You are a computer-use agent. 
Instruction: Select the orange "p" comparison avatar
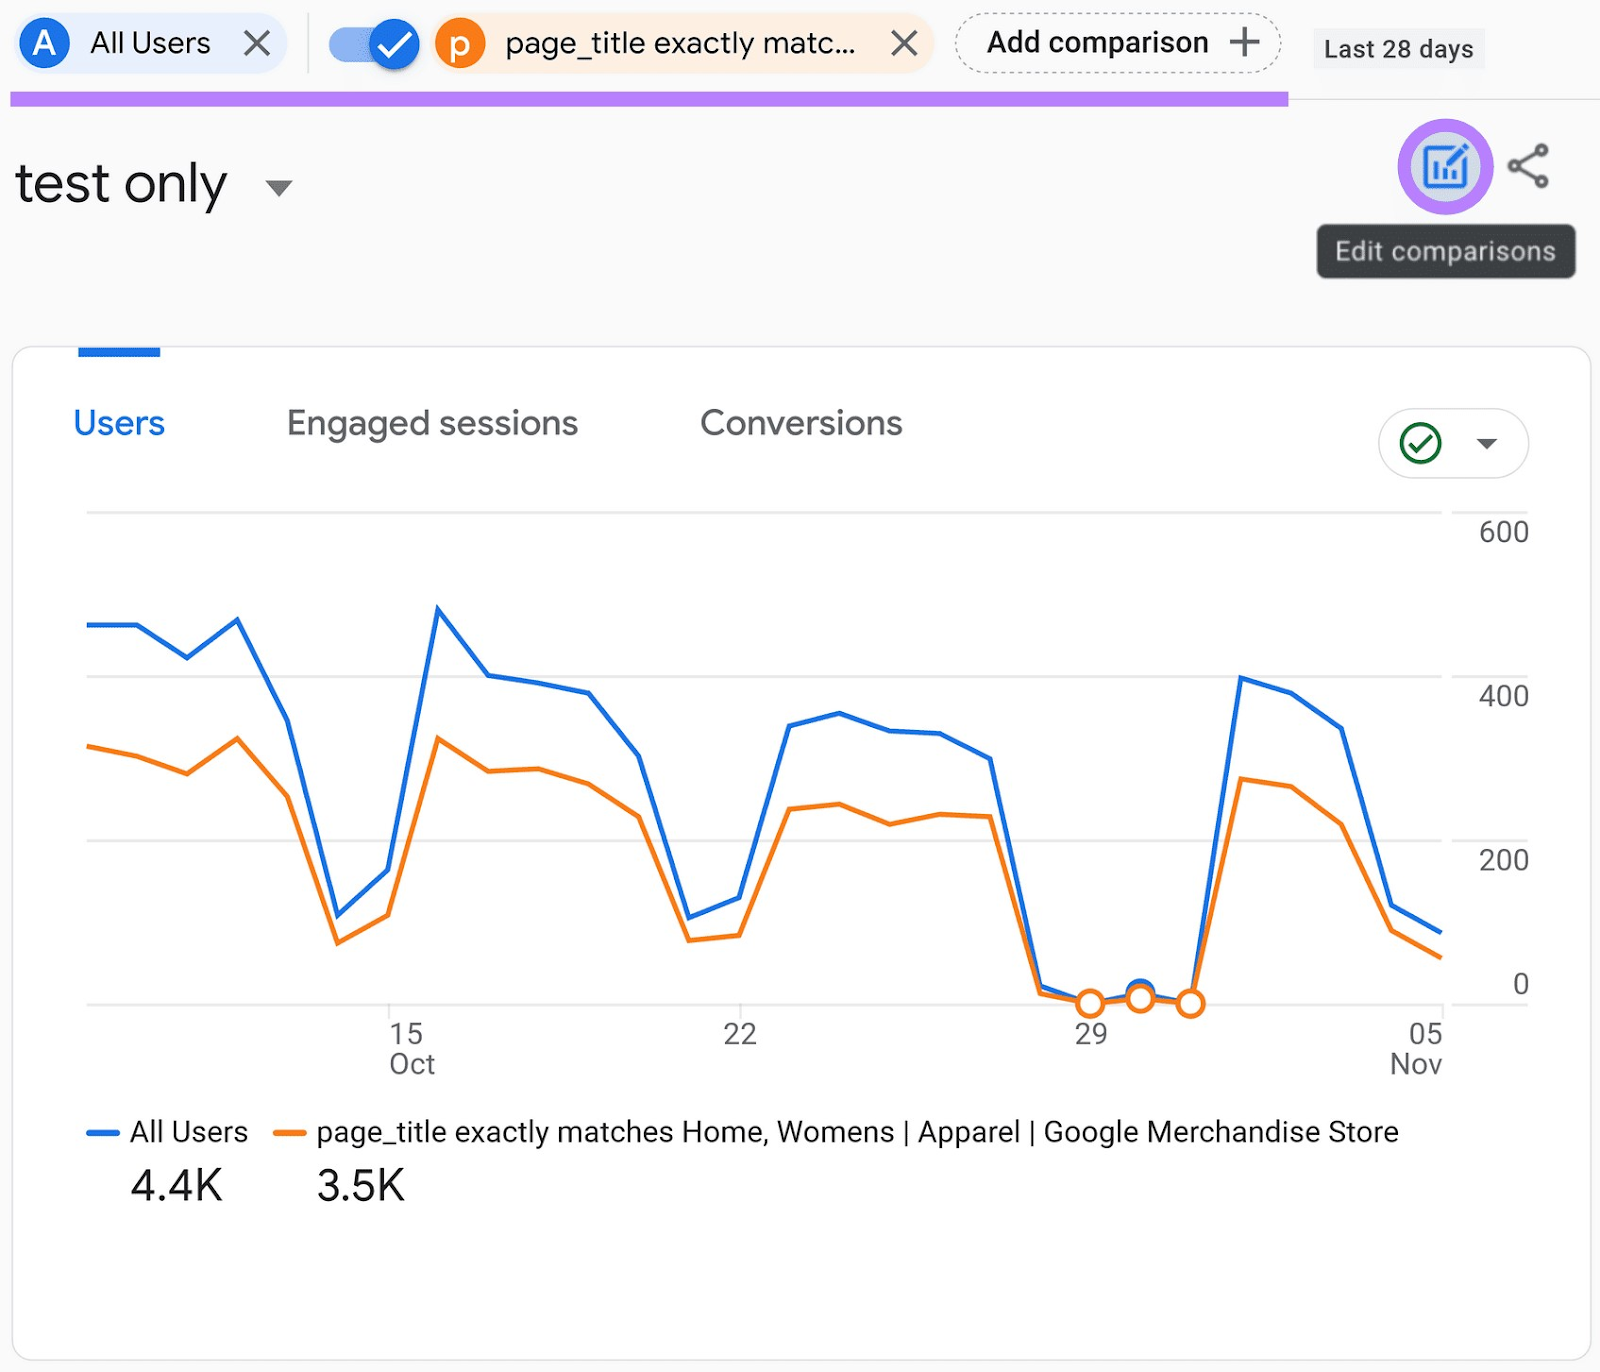pyautogui.click(x=461, y=43)
